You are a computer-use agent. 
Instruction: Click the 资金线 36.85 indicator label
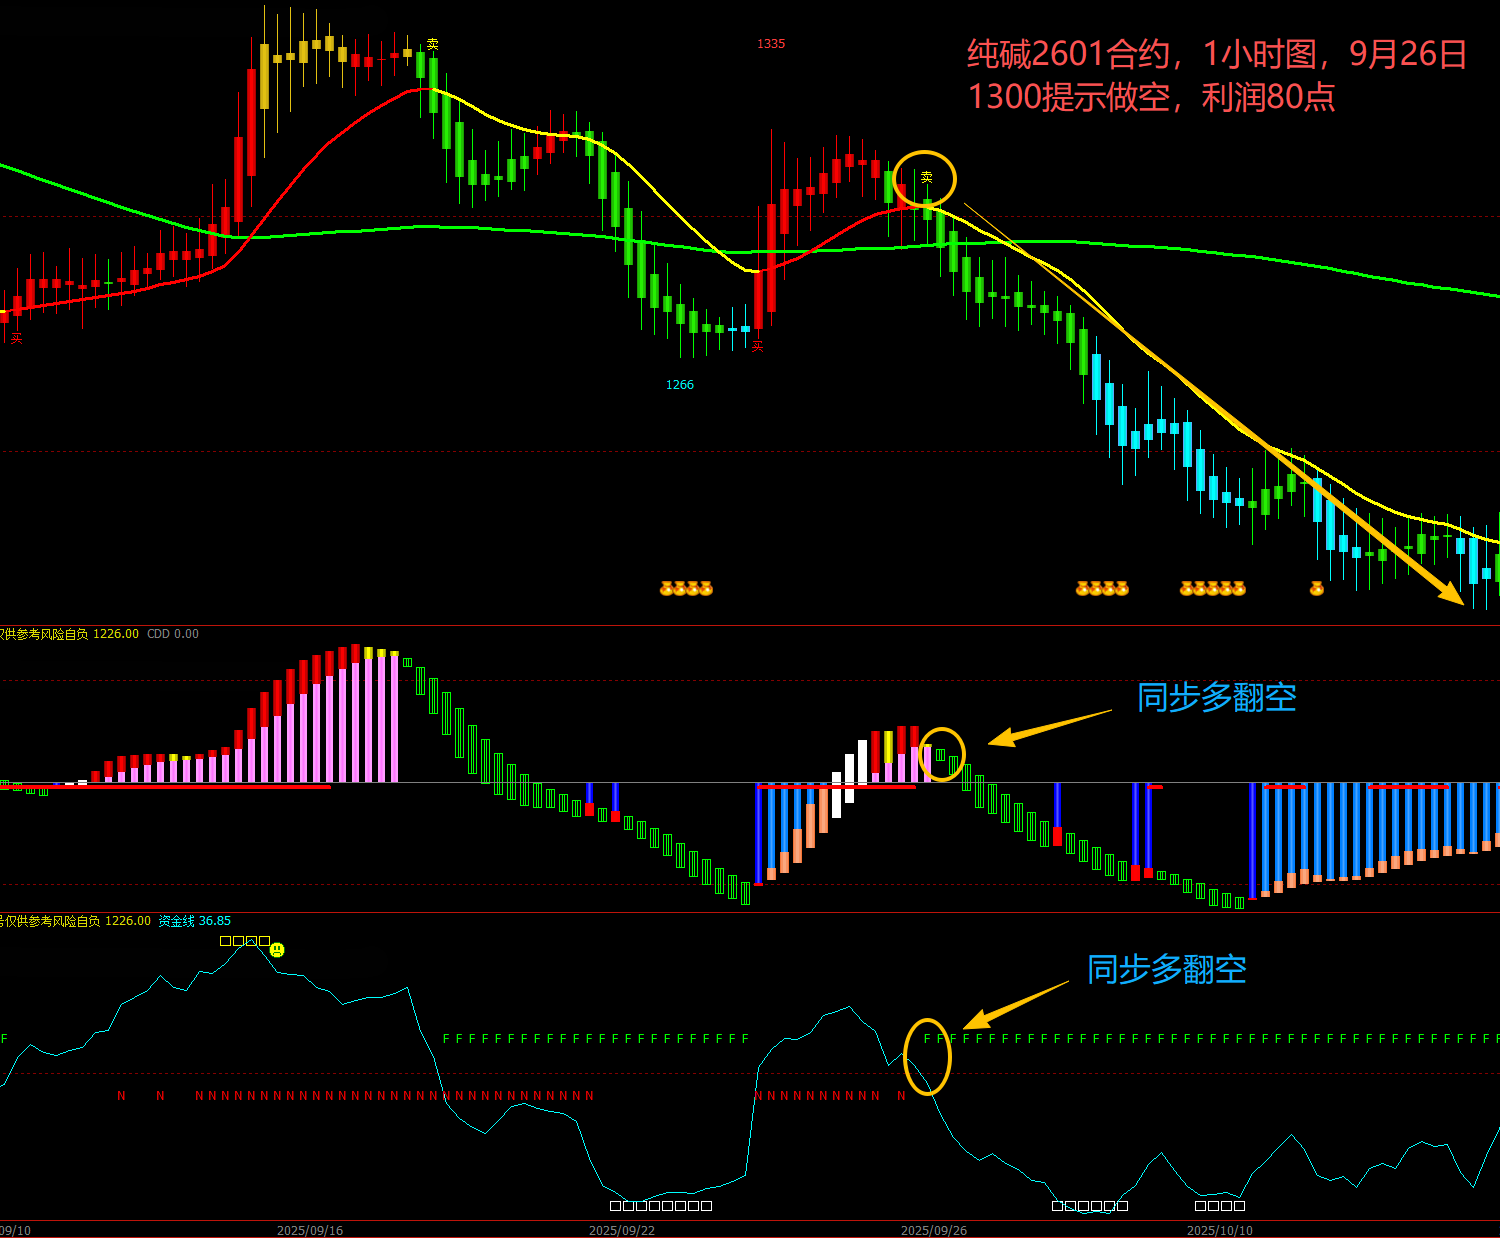194,921
